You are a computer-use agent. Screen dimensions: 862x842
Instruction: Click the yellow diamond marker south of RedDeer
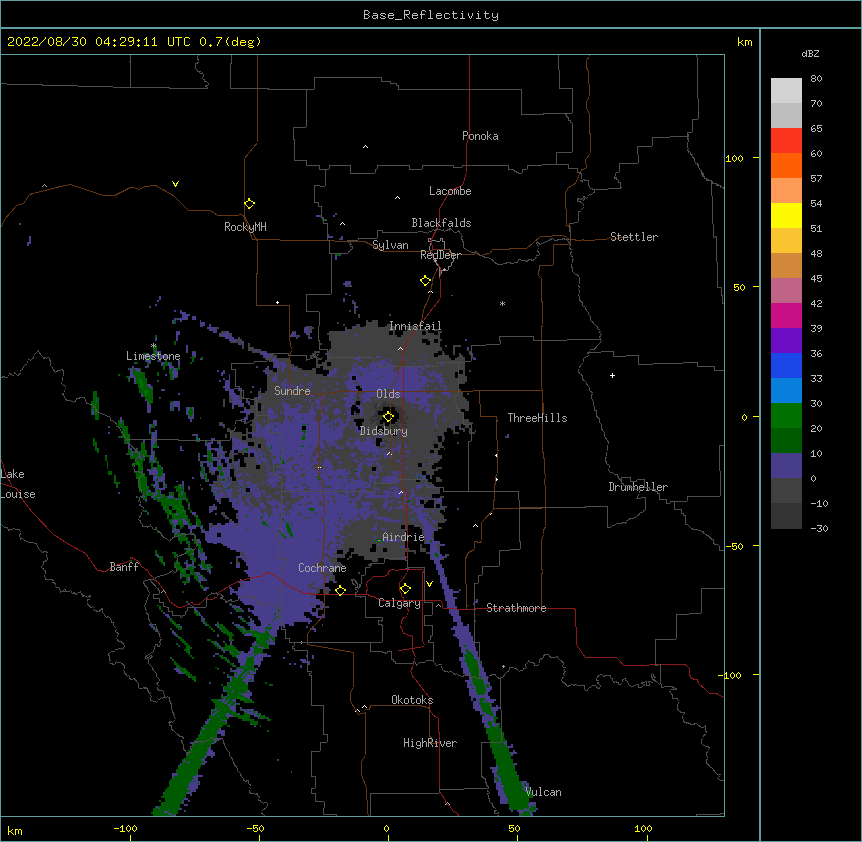426,281
